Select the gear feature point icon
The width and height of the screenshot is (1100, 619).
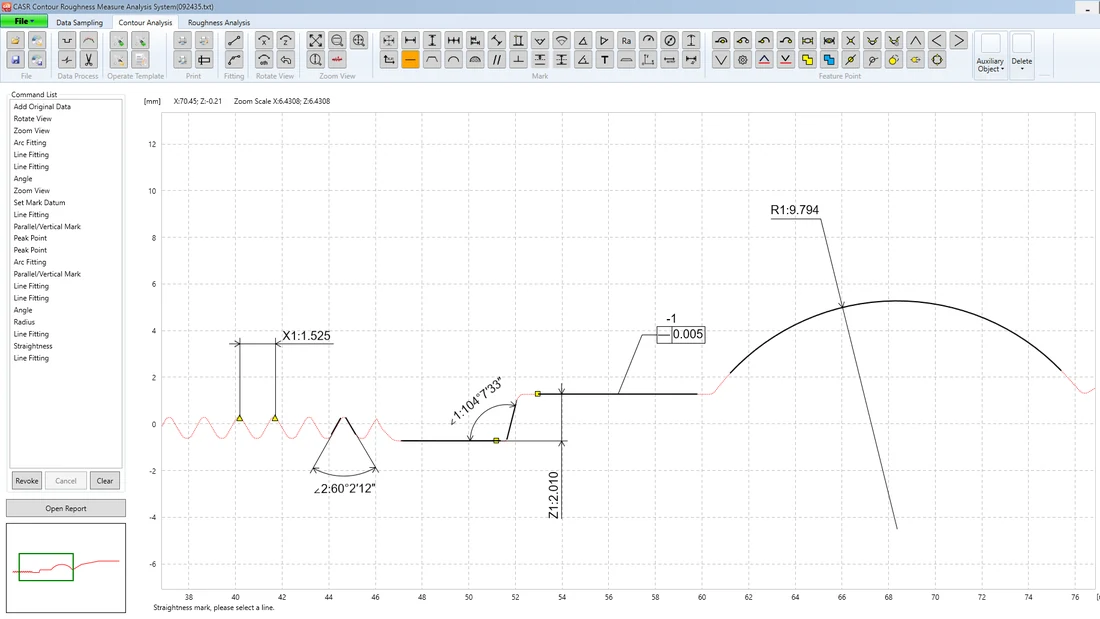coord(743,60)
